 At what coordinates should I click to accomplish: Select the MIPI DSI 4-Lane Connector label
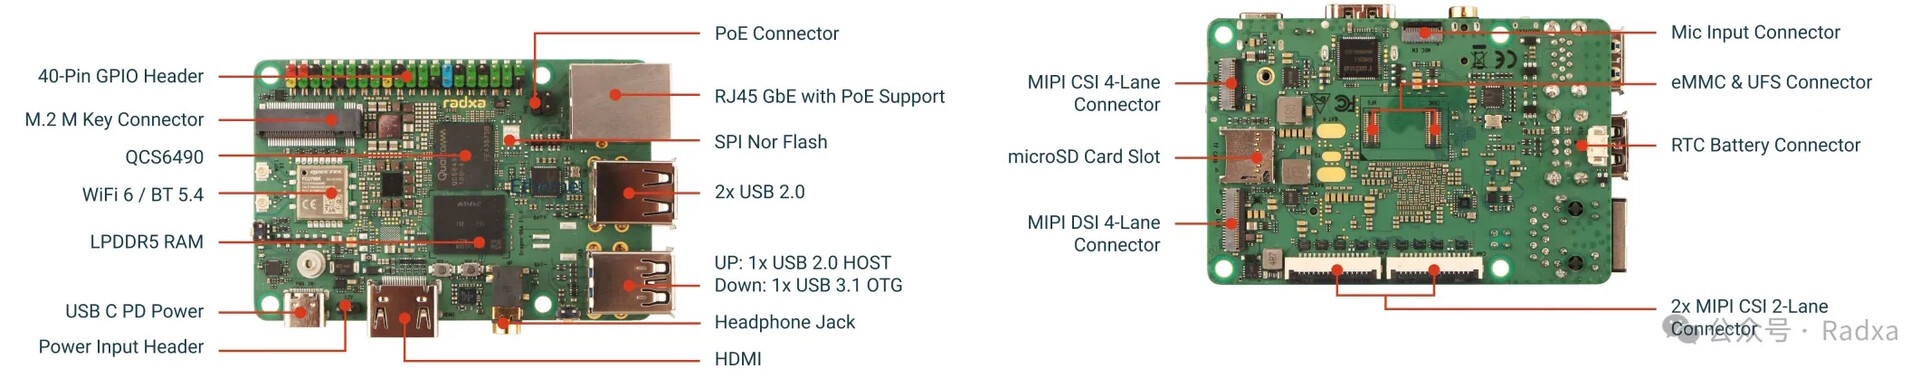(1094, 233)
